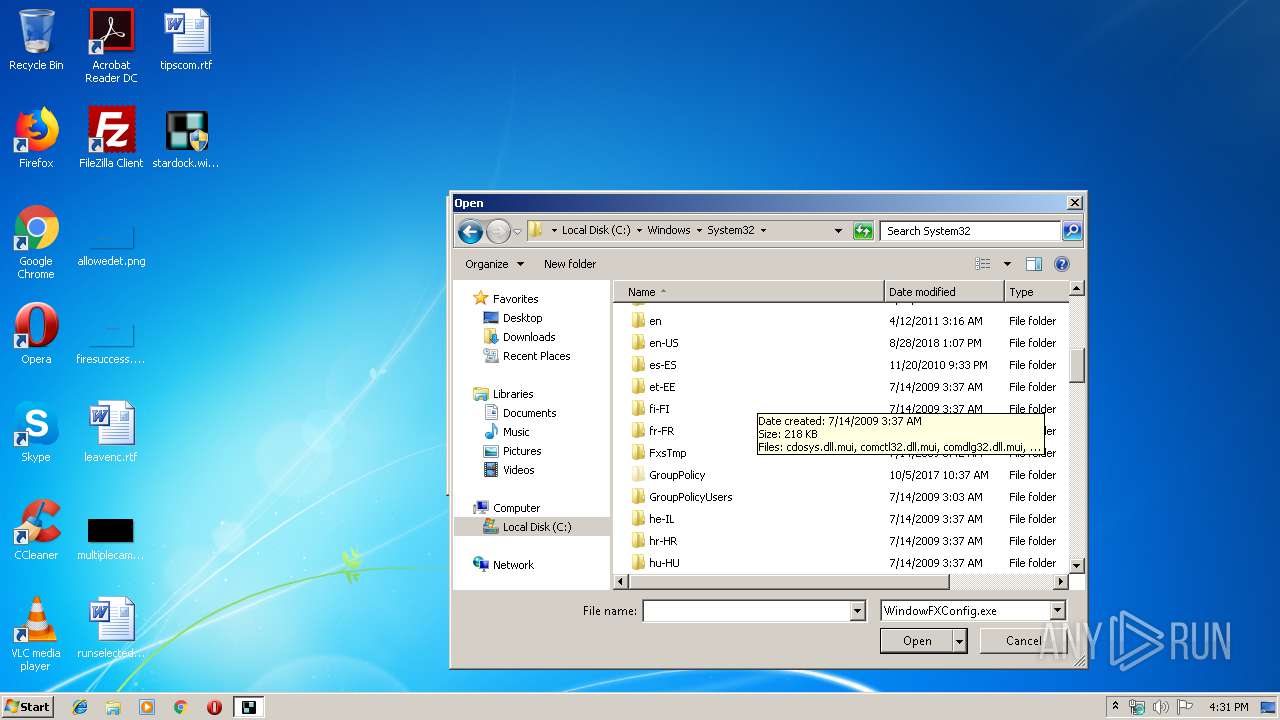Image resolution: width=1280 pixels, height=720 pixels.
Task: Expand subfolders arrow after System32
Action: [x=763, y=231]
